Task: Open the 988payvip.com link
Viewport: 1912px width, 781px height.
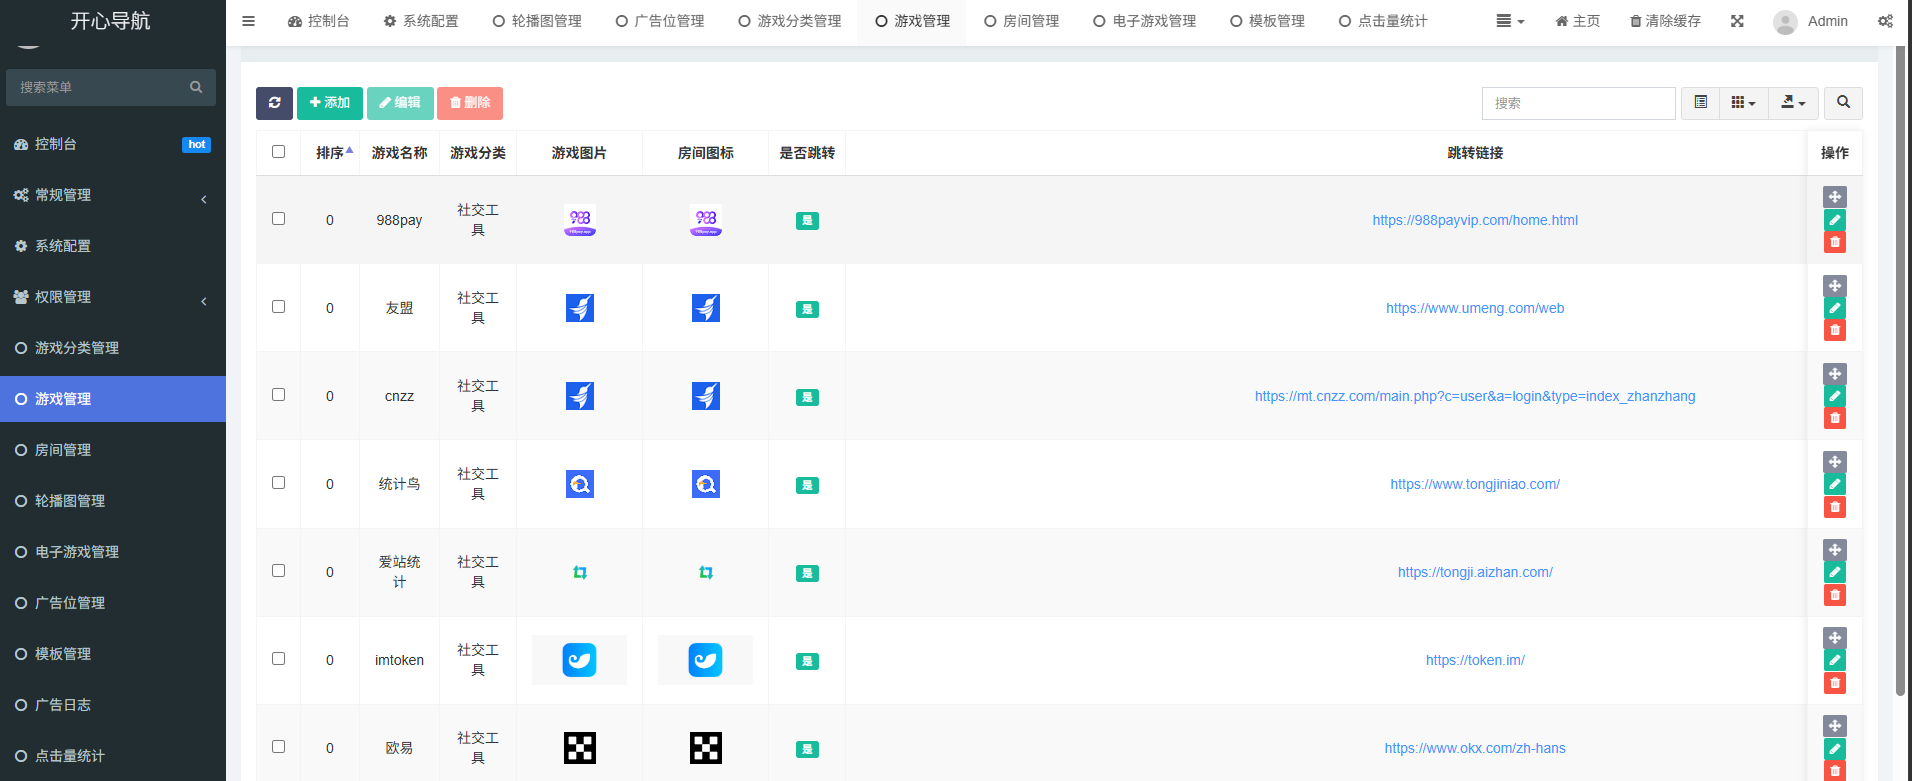Action: pos(1475,220)
